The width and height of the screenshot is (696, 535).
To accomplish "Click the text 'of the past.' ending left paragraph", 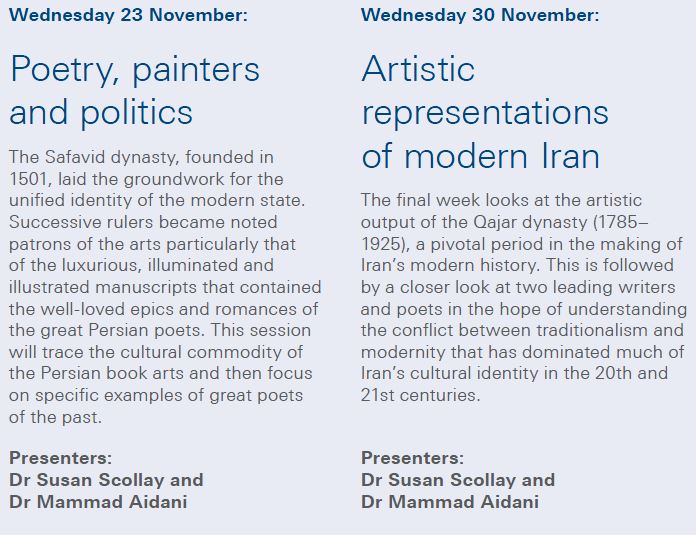I will (x=55, y=417).
